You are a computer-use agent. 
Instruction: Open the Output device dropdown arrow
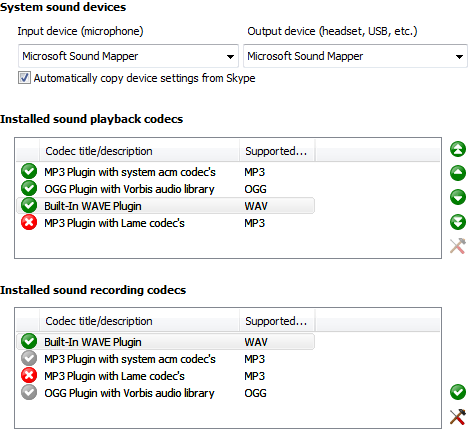tap(459, 56)
